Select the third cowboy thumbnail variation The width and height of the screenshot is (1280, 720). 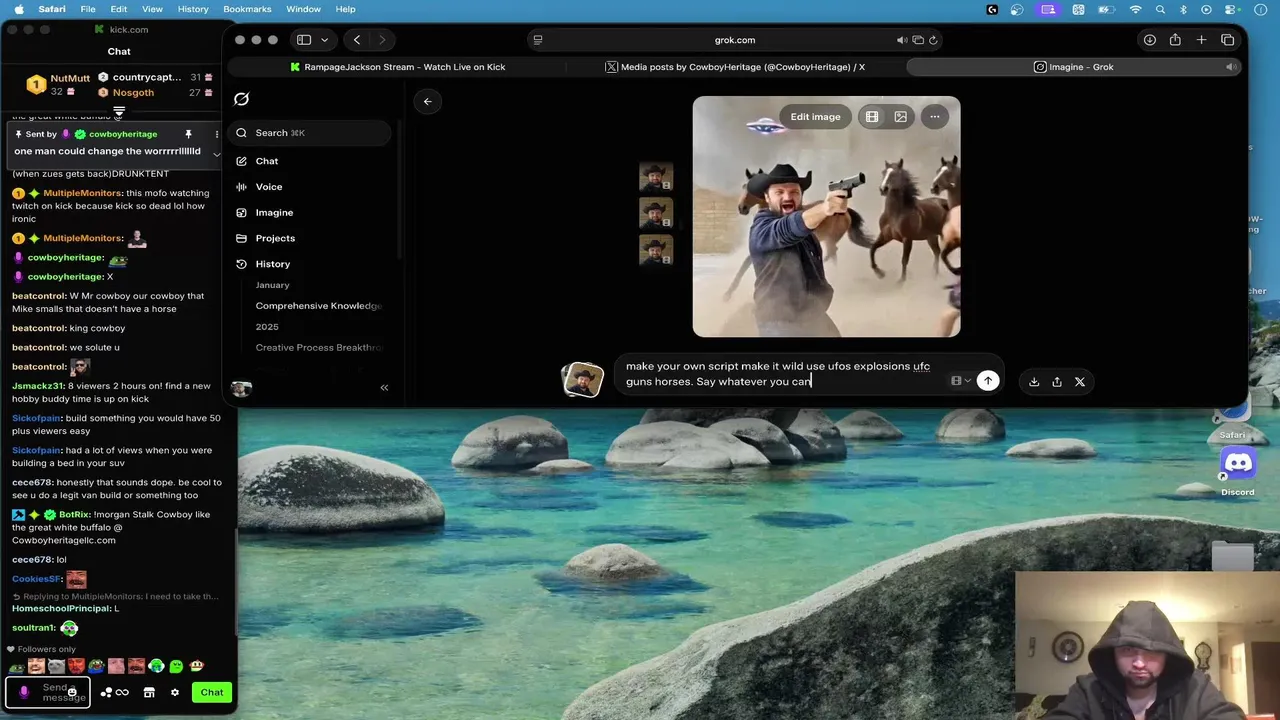click(656, 249)
